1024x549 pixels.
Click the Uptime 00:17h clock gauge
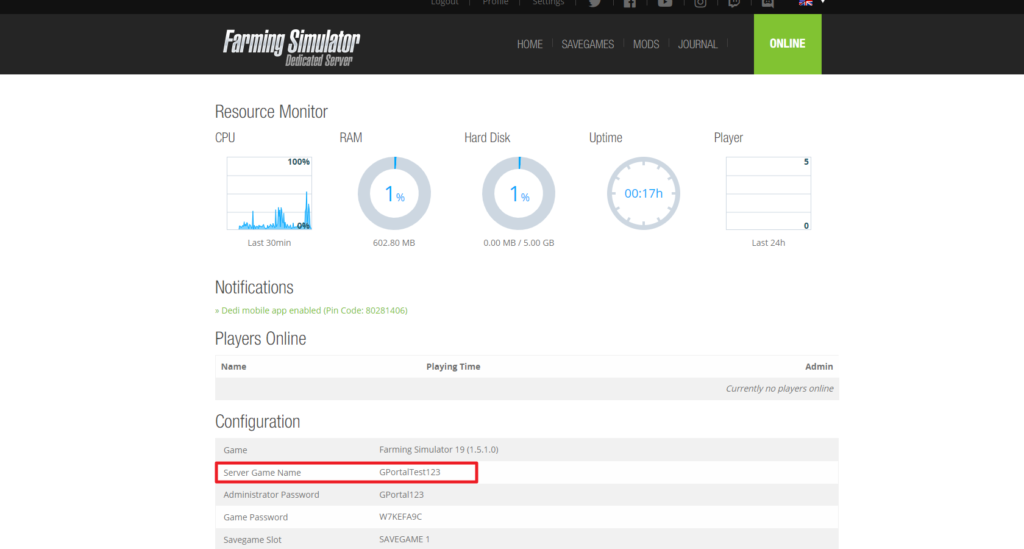(643, 193)
